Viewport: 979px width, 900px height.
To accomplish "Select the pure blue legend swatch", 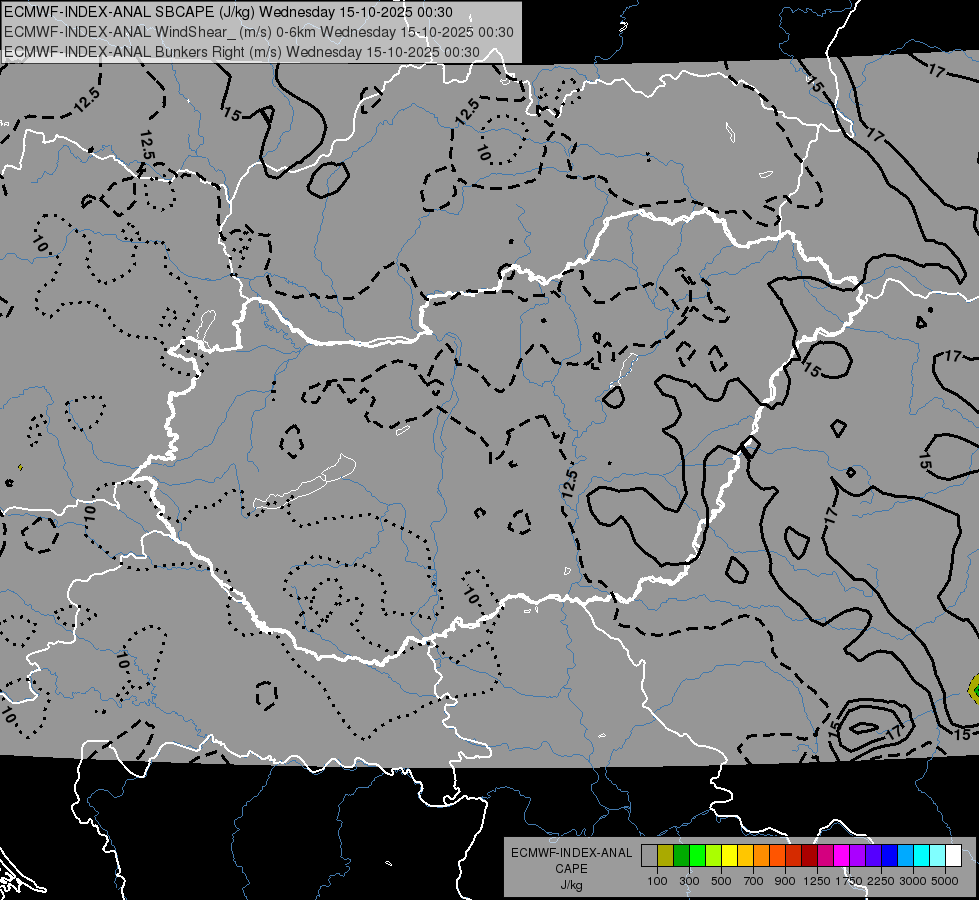I will (x=889, y=856).
